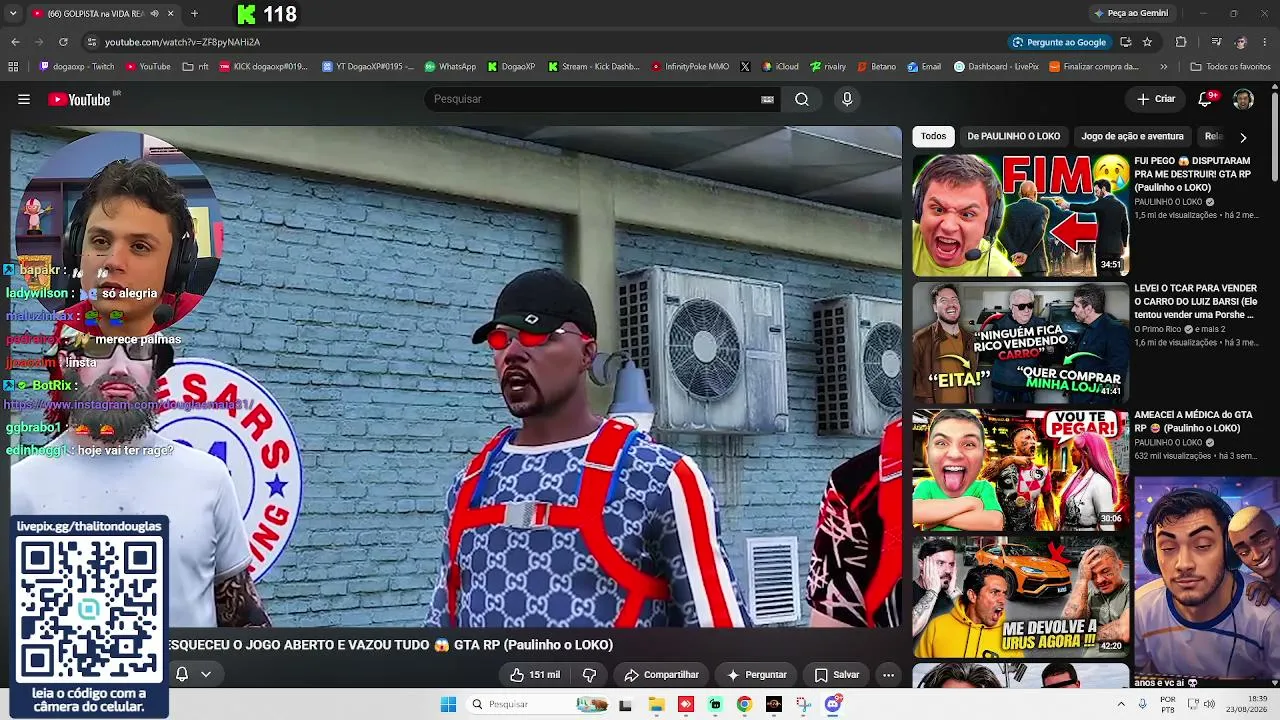This screenshot has height=720, width=1280.
Task: Open the YouTube account avatar menu
Action: point(1243,99)
